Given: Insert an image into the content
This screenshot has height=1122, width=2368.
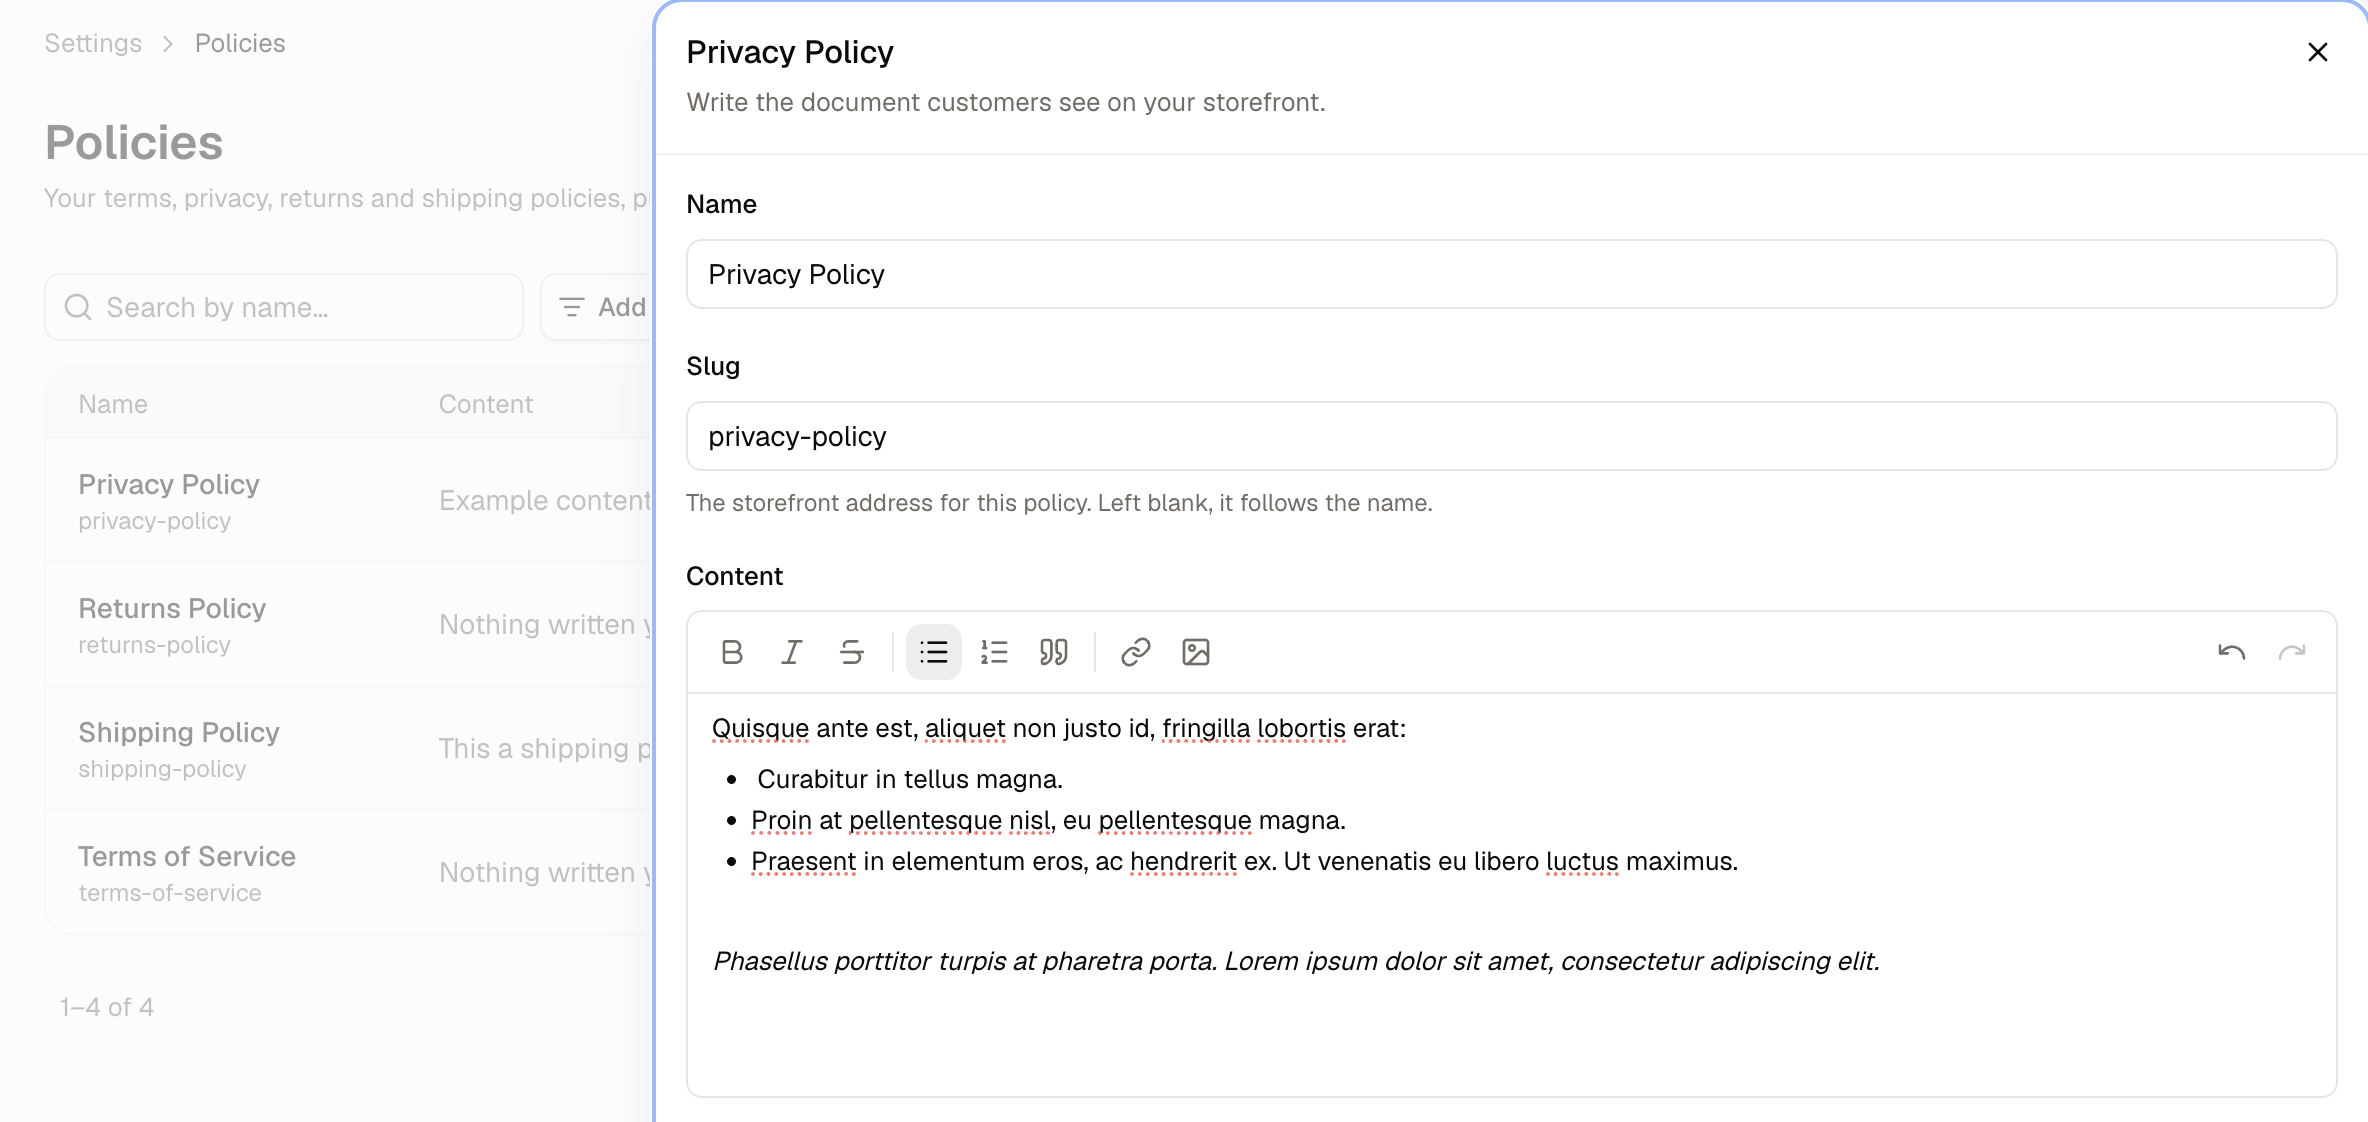Looking at the screenshot, I should pyautogui.click(x=1196, y=652).
